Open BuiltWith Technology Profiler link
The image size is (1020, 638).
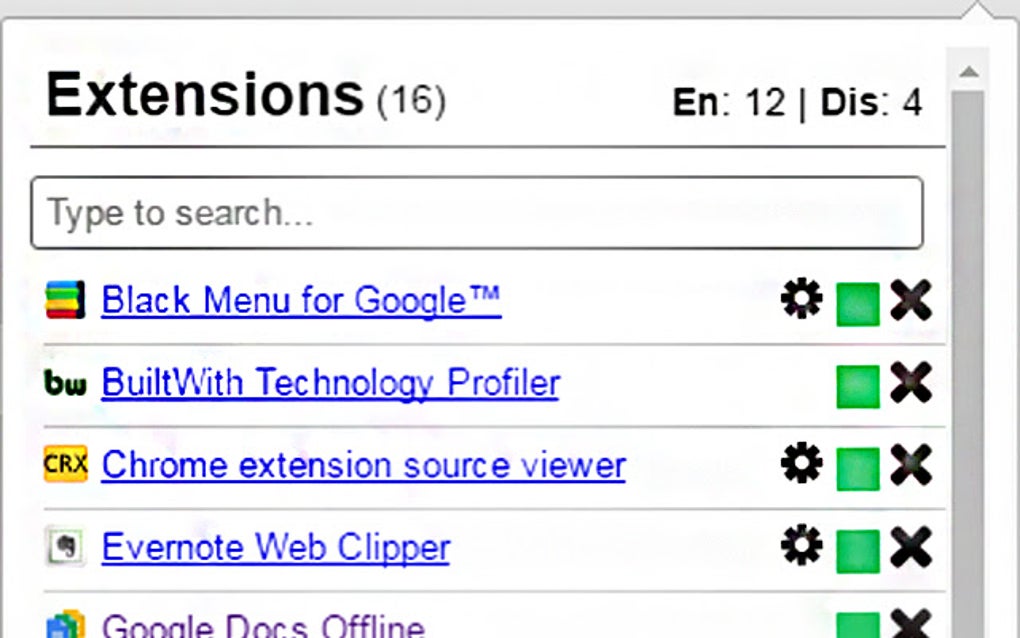click(x=330, y=382)
